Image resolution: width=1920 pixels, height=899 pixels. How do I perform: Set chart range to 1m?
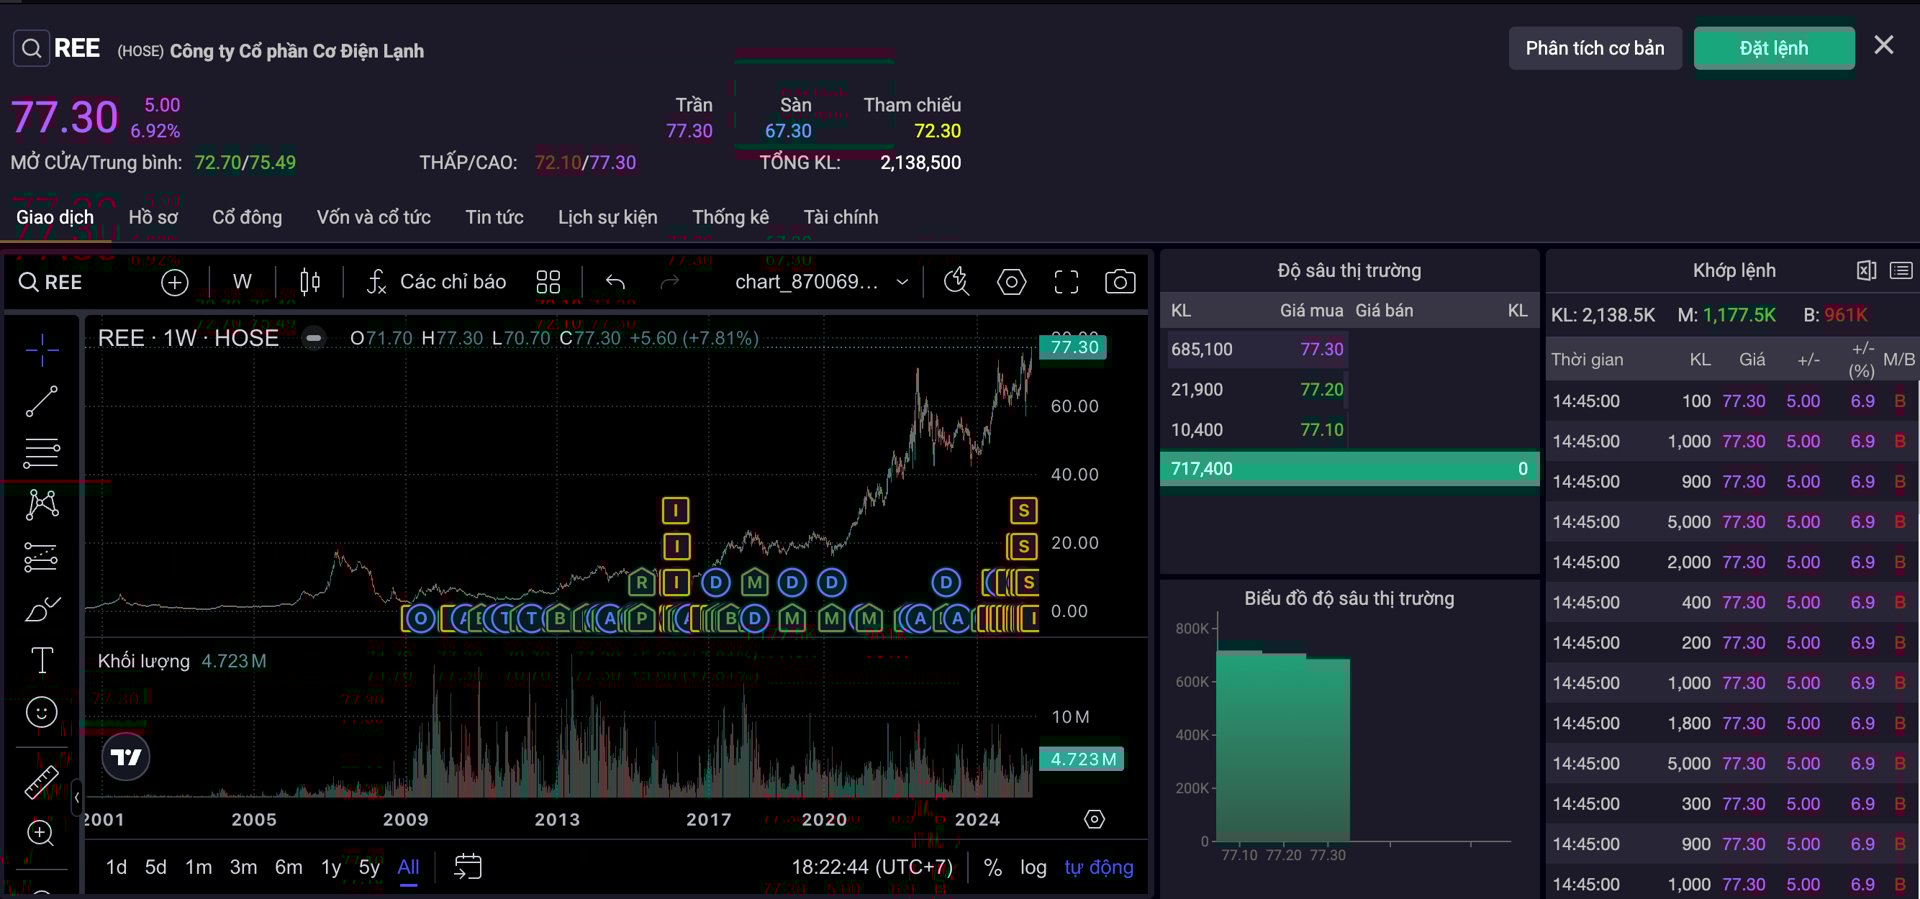pyautogui.click(x=199, y=867)
